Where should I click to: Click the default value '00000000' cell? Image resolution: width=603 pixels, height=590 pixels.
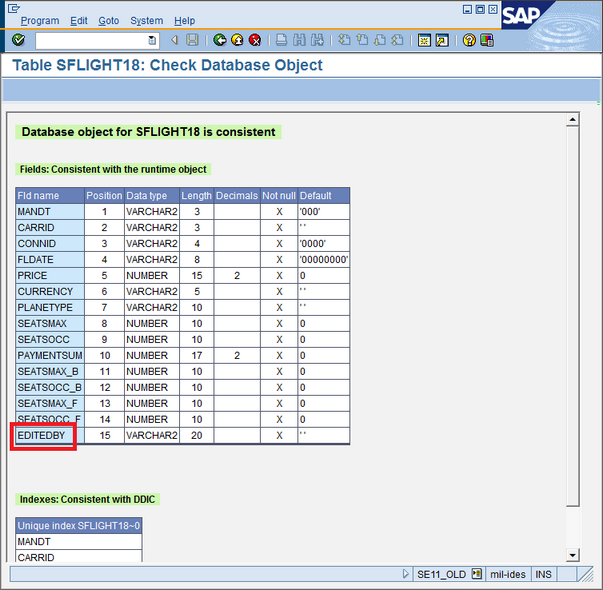(x=323, y=259)
